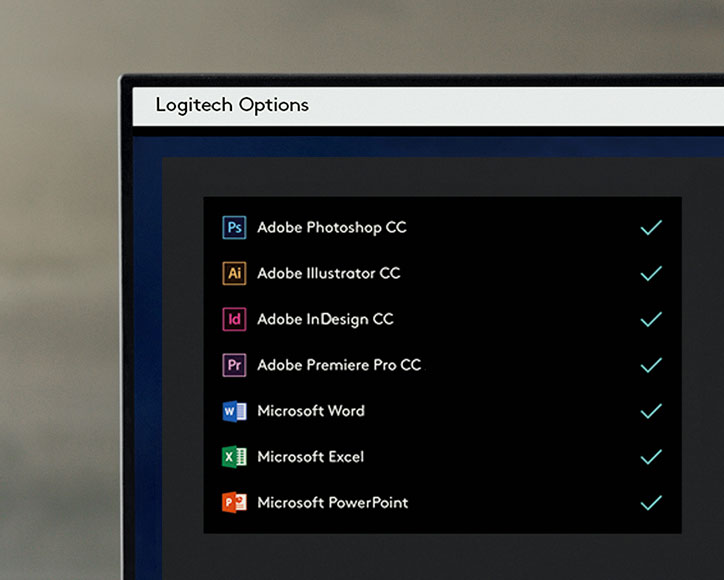Screen dimensions: 724x580
Task: Click the Premiere Pro Pr icon
Action: [x=234, y=365]
